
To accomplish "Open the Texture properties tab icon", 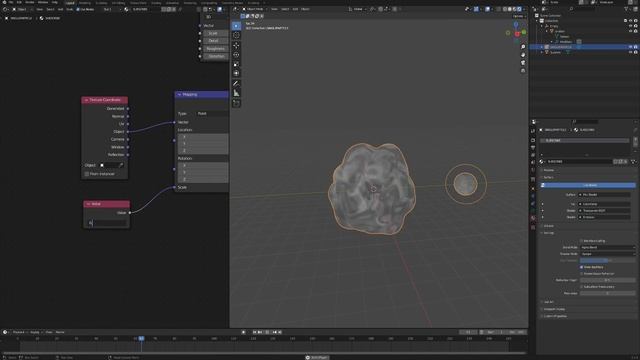I will [533, 227].
